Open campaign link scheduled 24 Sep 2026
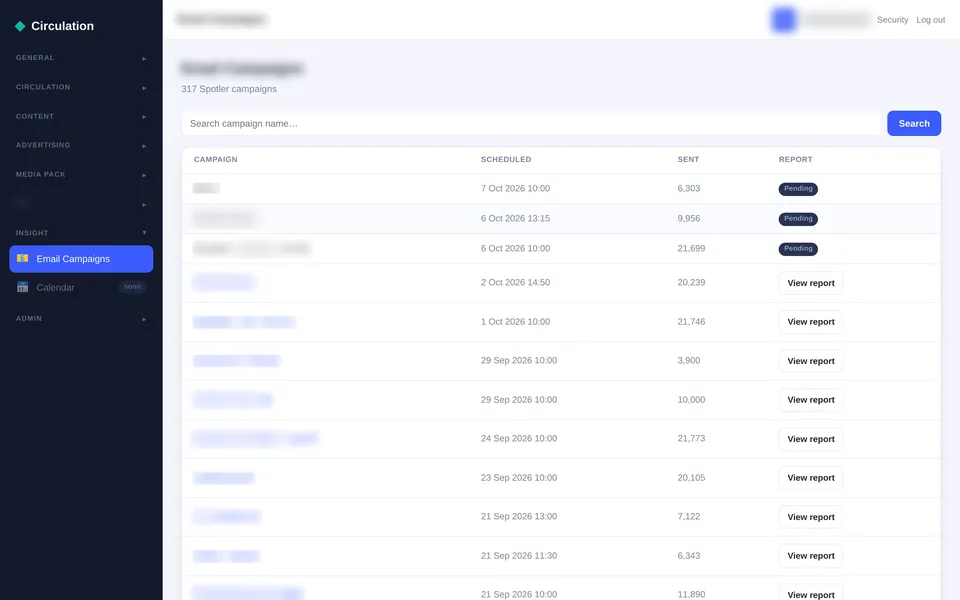Viewport: 960px width, 600px height. 255,438
